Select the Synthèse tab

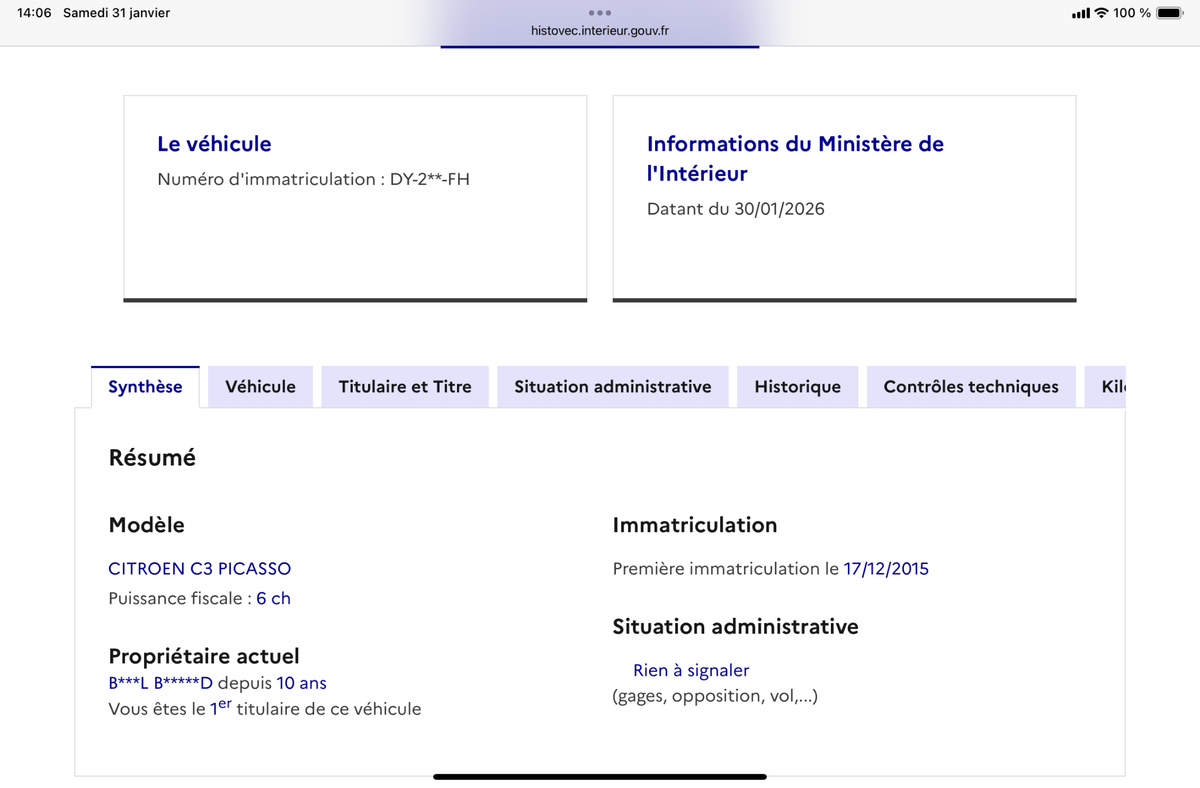tap(145, 386)
